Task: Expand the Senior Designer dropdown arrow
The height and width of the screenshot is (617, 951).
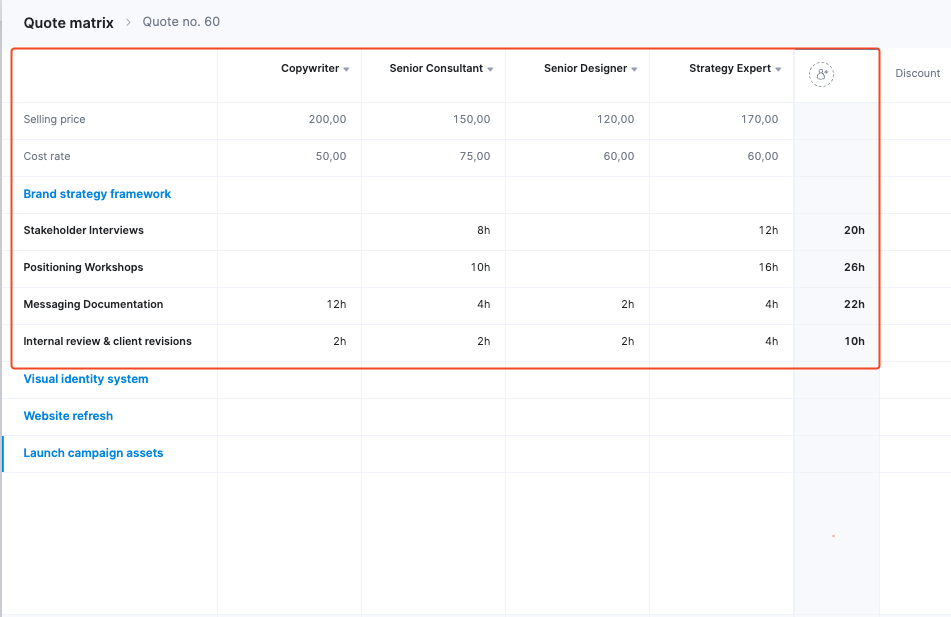Action: [634, 70]
